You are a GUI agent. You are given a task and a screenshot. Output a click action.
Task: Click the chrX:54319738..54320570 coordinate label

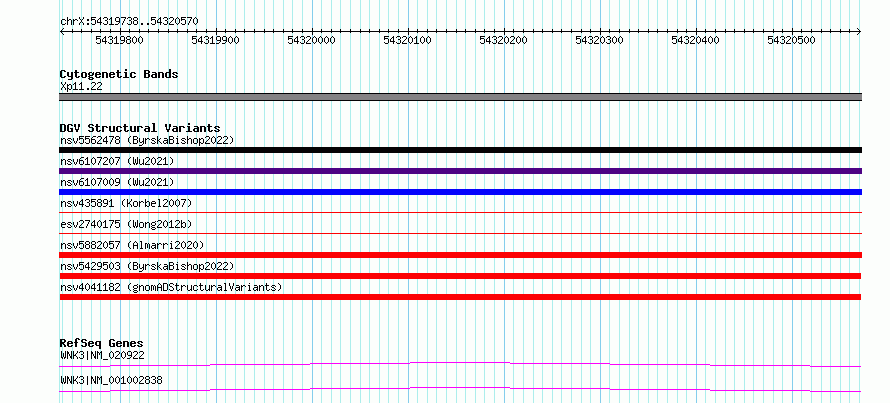[129, 22]
